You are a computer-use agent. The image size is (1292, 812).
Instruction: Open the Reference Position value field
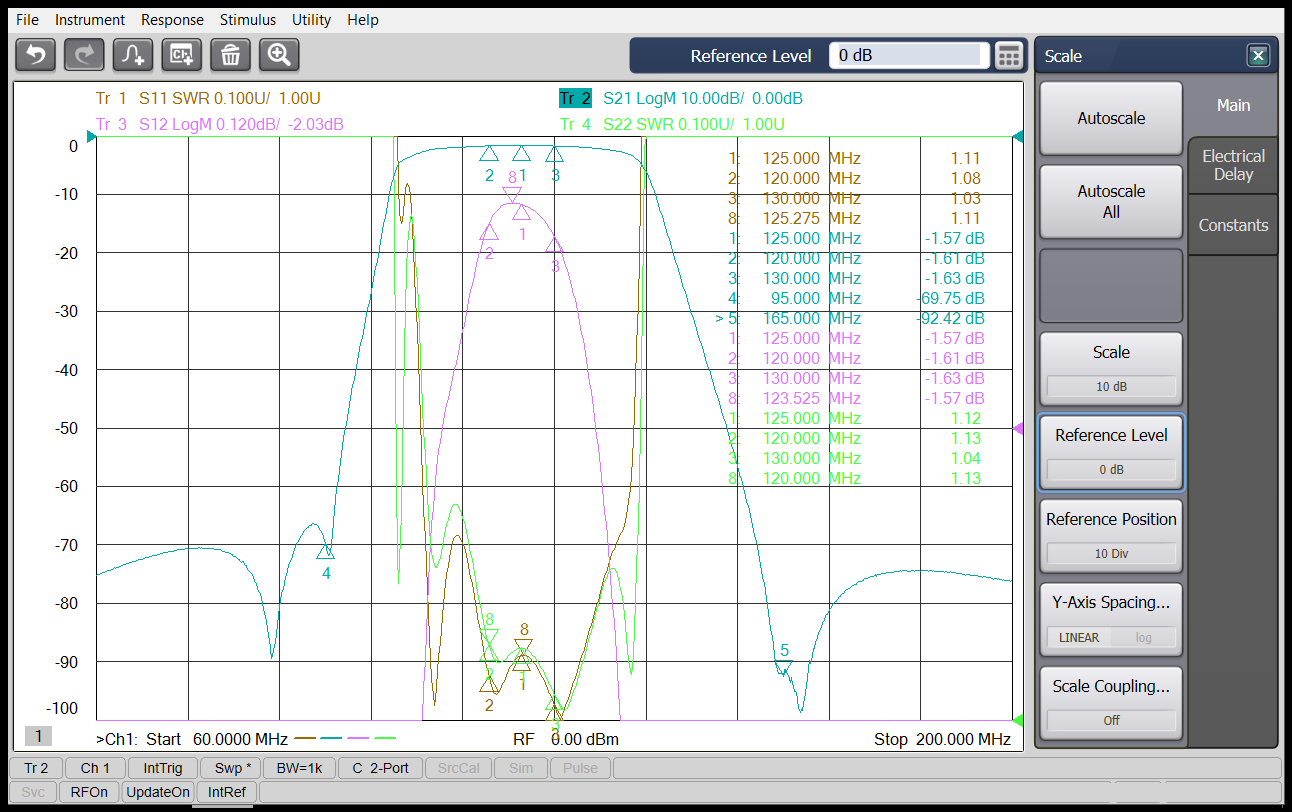click(1110, 553)
